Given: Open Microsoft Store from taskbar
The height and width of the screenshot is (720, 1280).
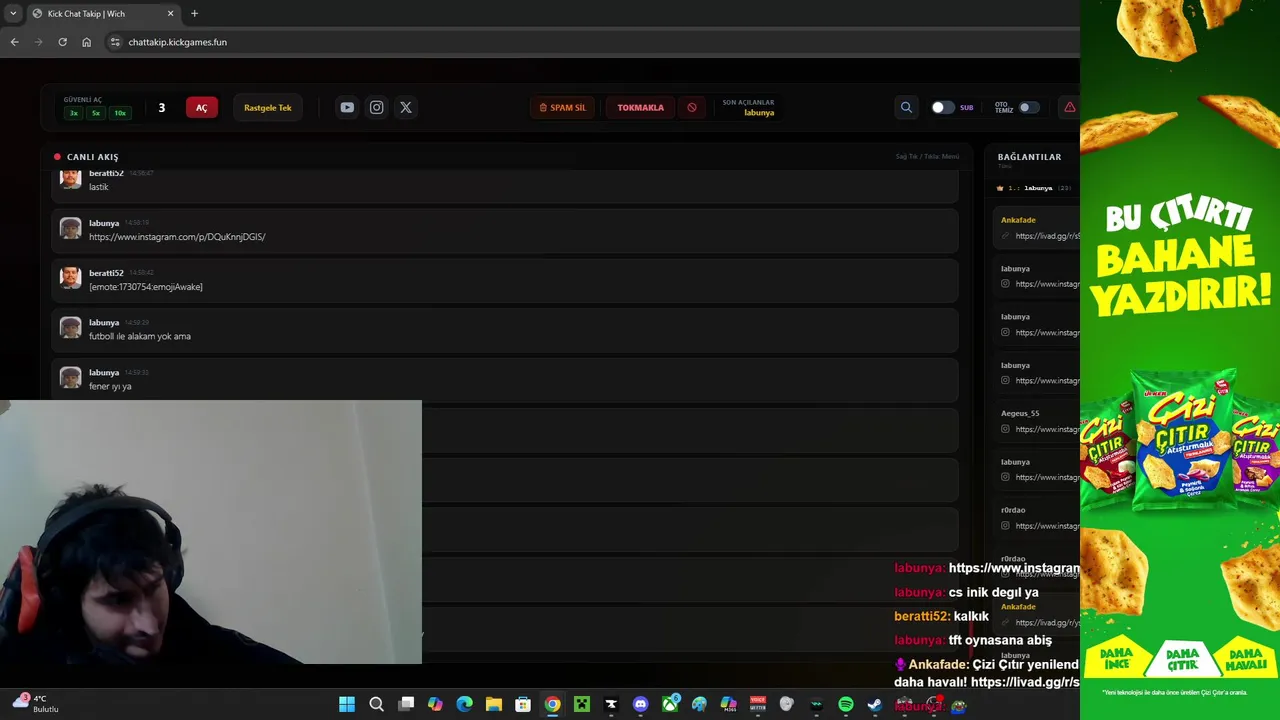Looking at the screenshot, I should tap(523, 704).
